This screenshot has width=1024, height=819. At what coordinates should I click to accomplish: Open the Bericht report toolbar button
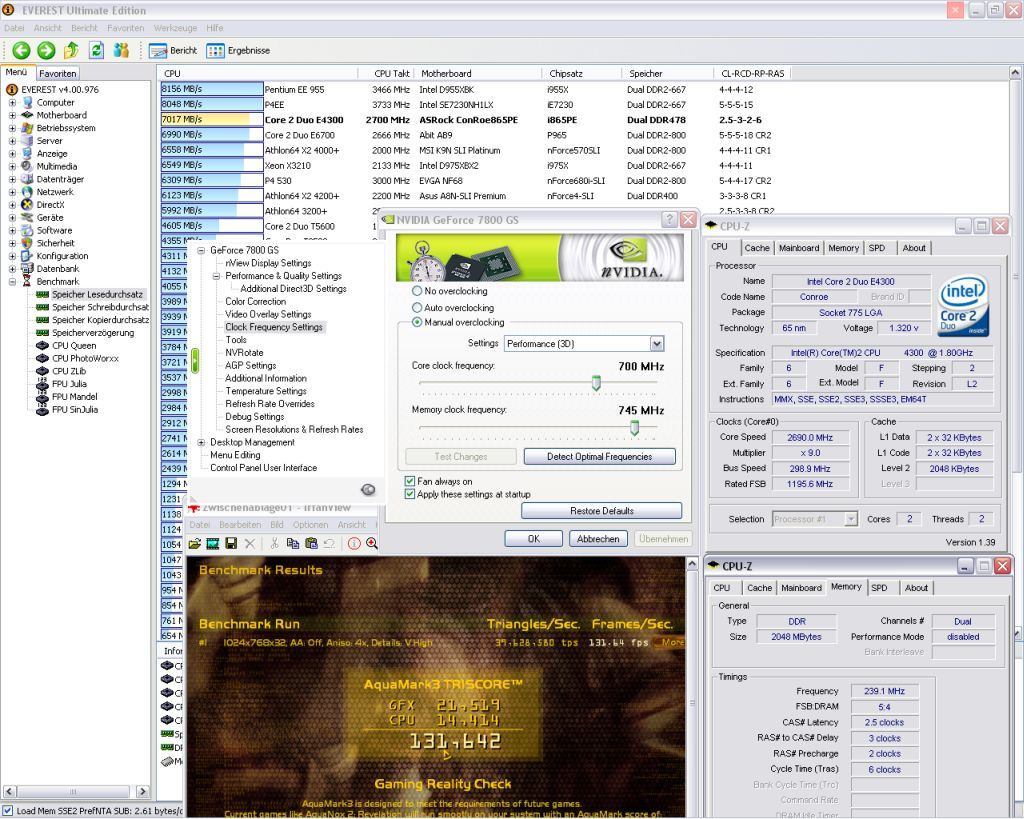(173, 50)
